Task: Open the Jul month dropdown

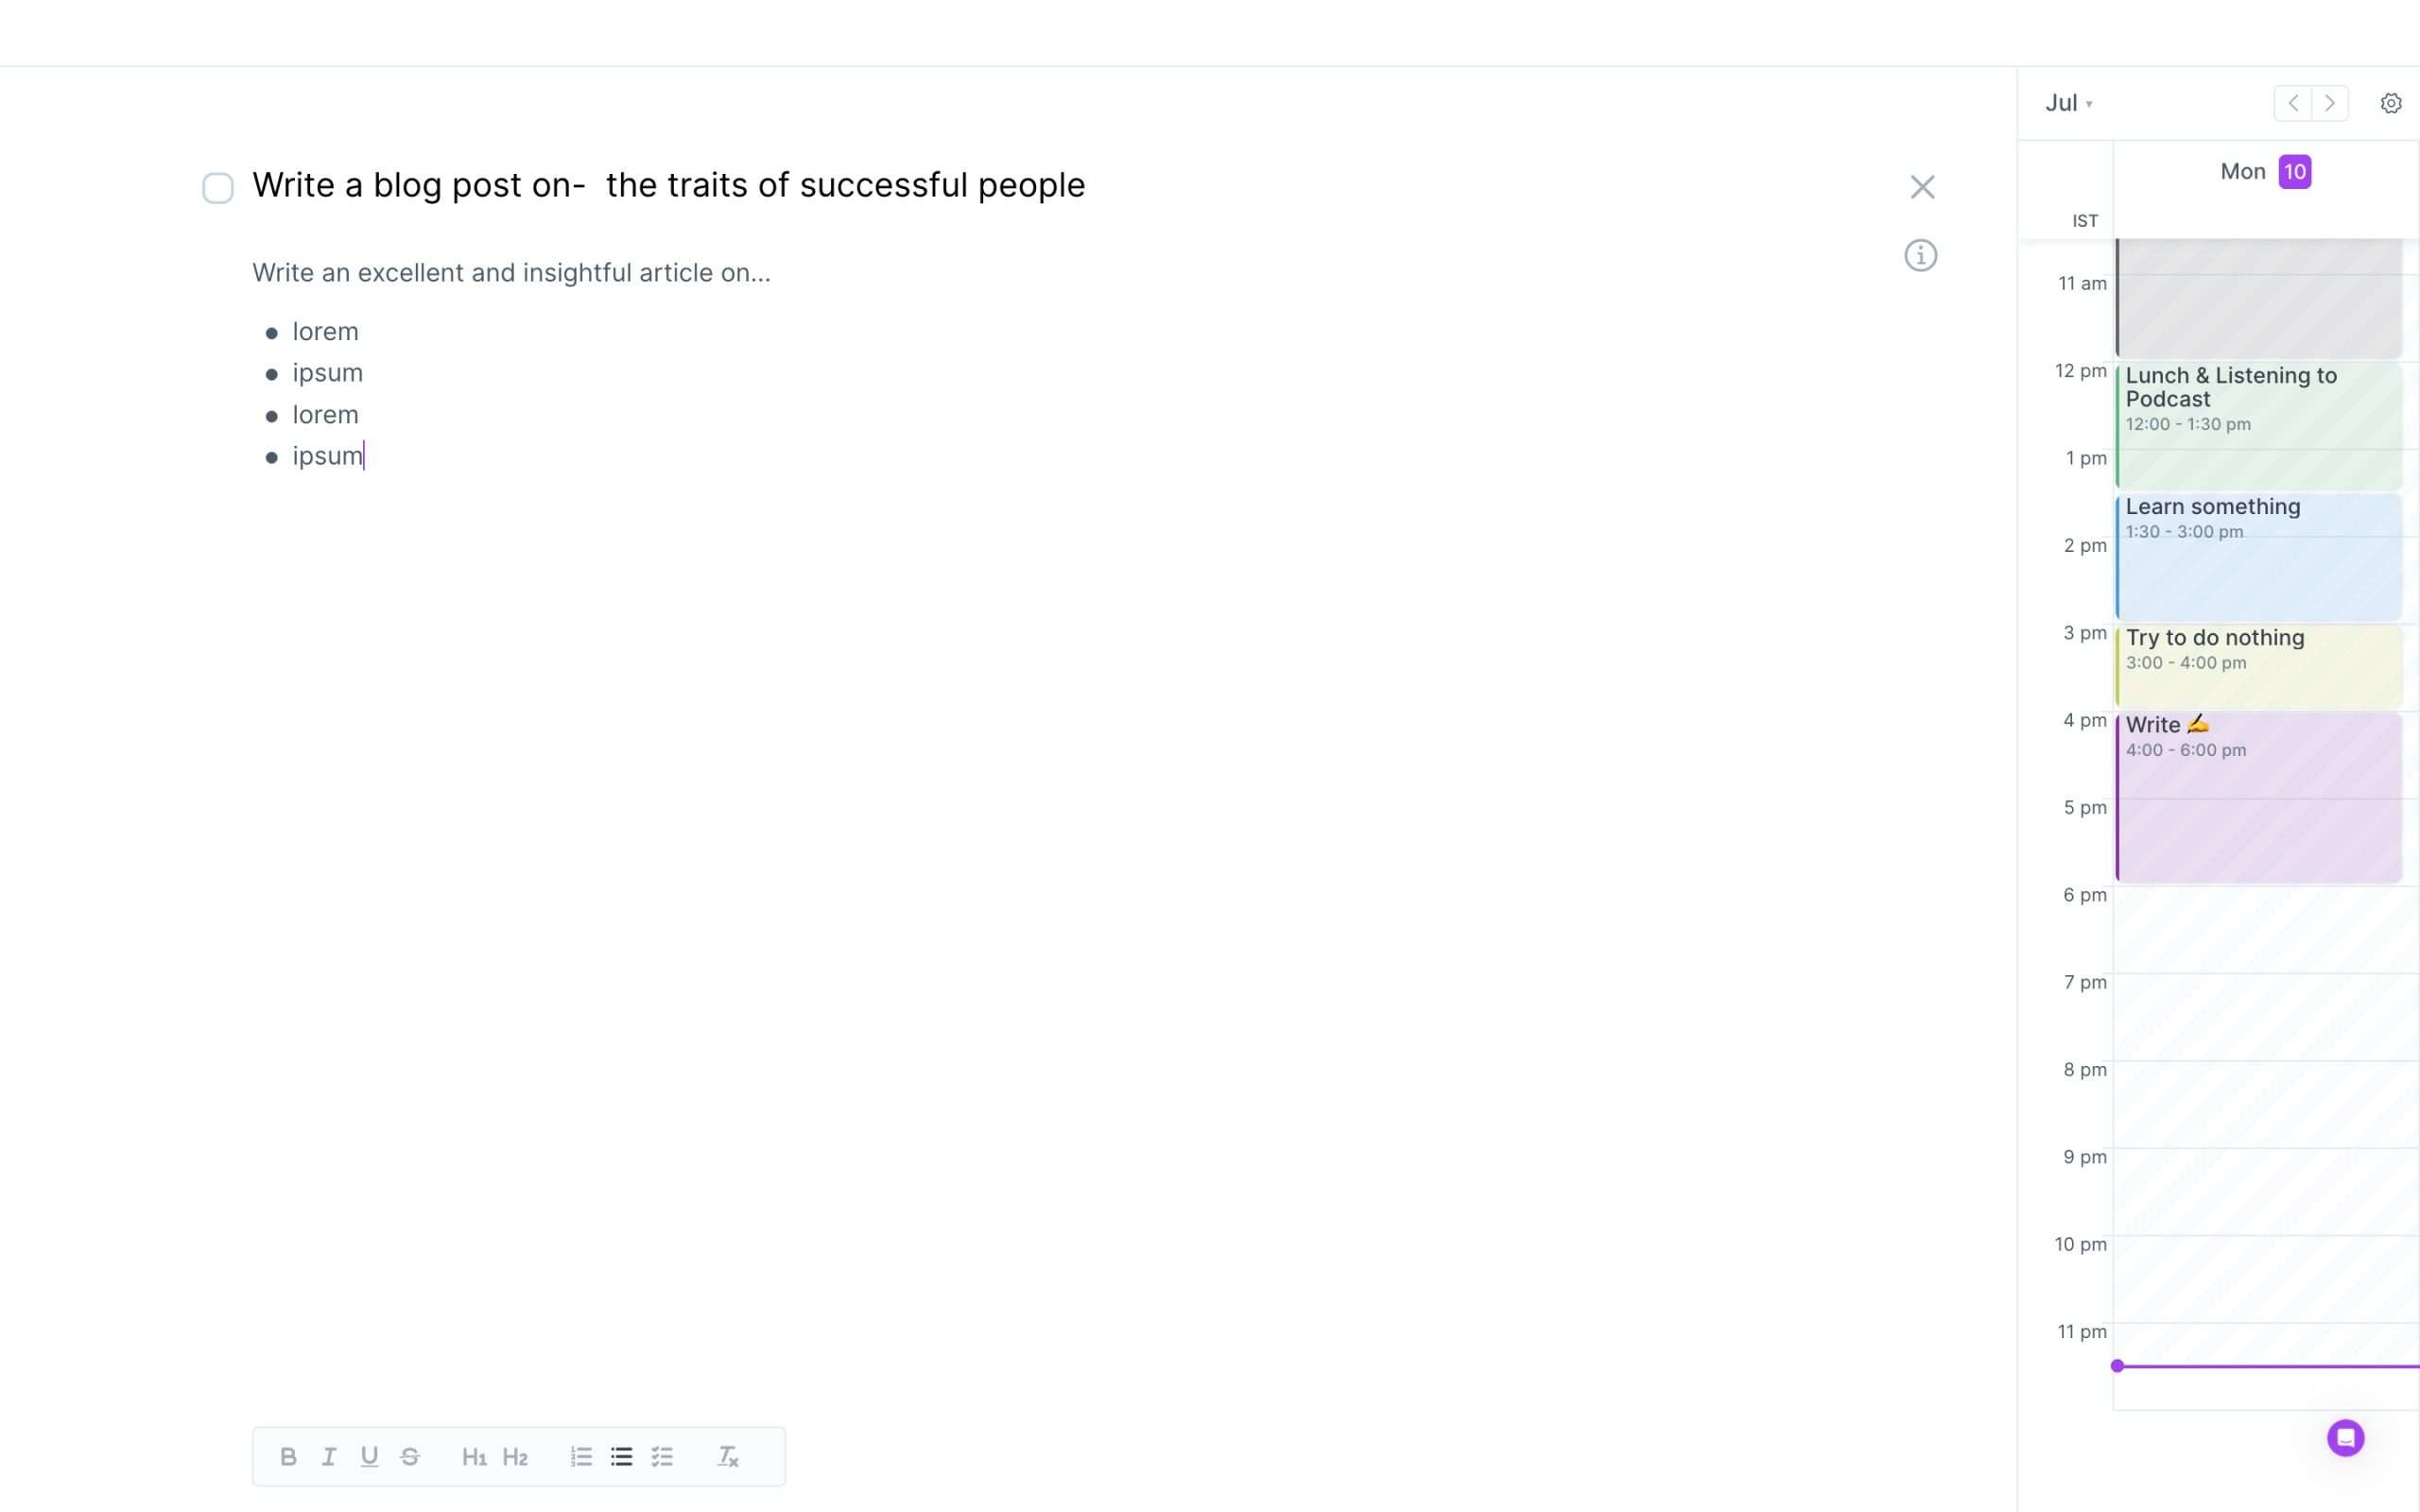Action: pos(2069,103)
